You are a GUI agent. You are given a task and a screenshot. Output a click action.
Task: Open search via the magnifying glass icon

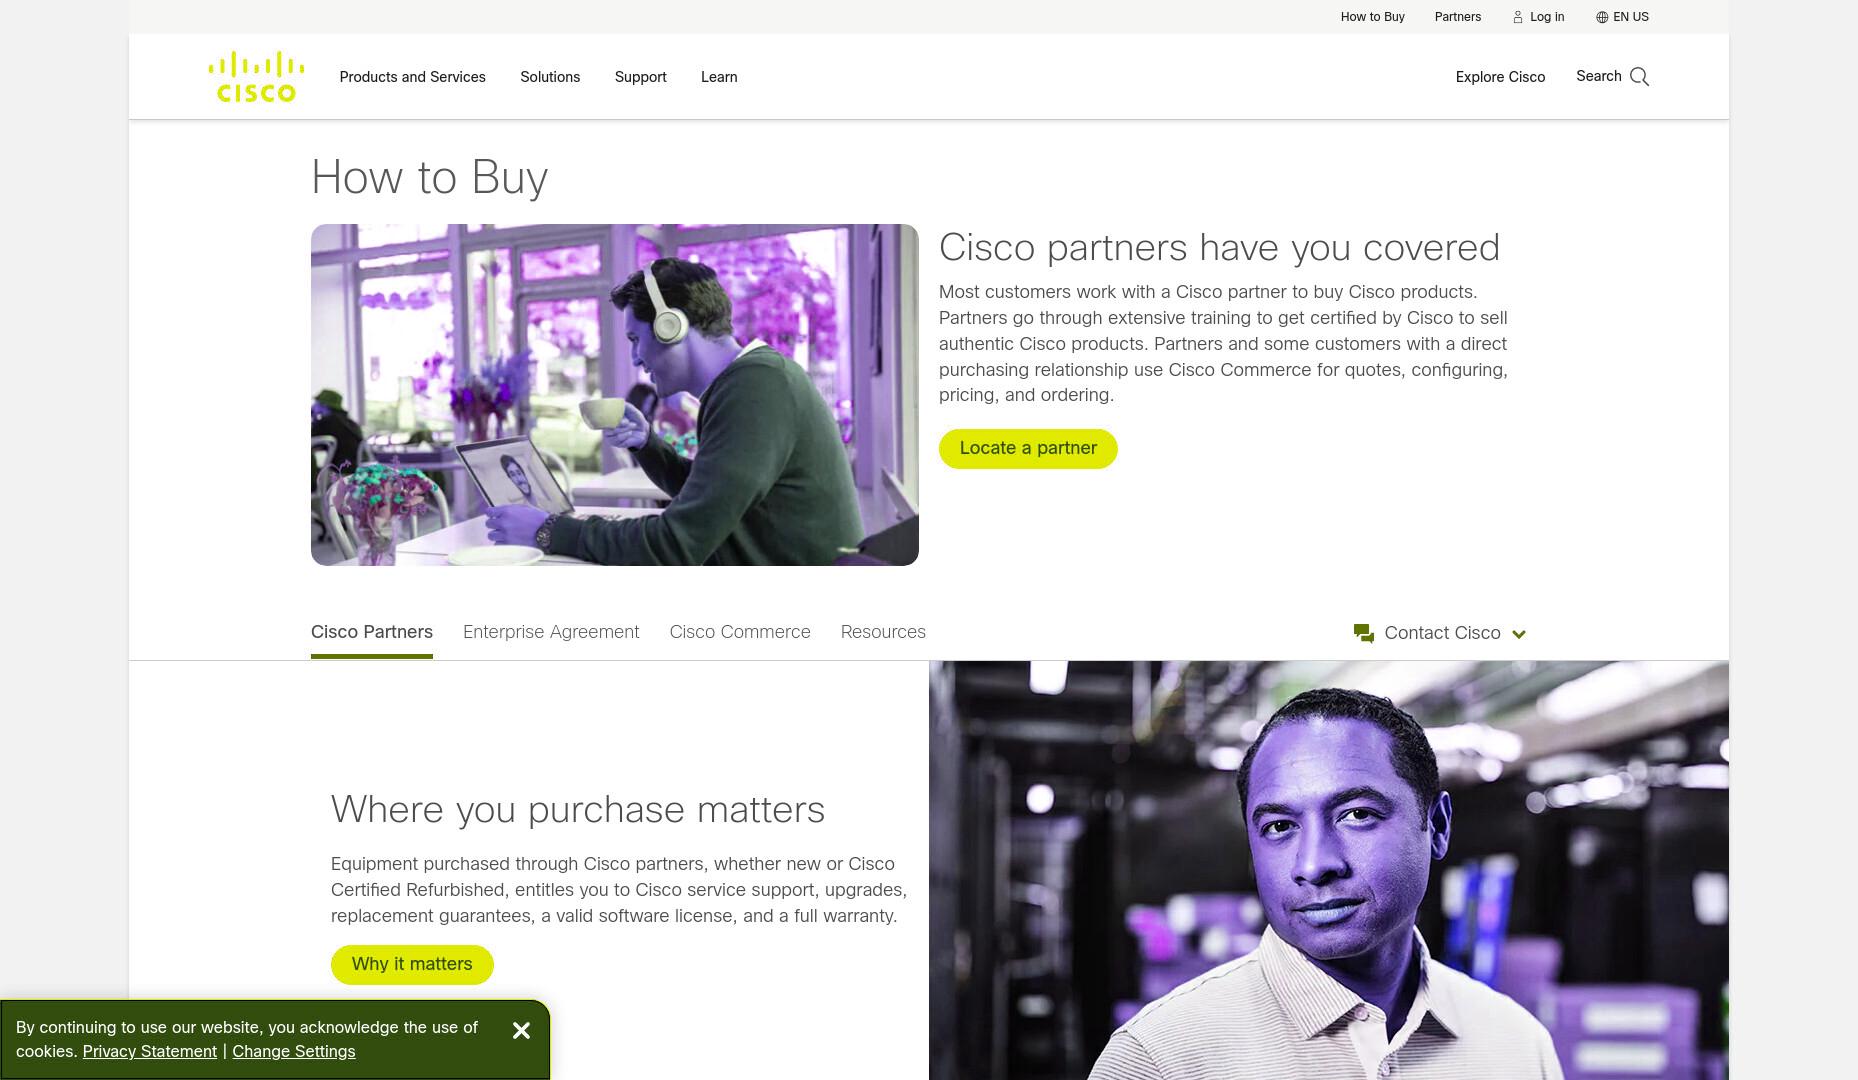(x=1639, y=77)
